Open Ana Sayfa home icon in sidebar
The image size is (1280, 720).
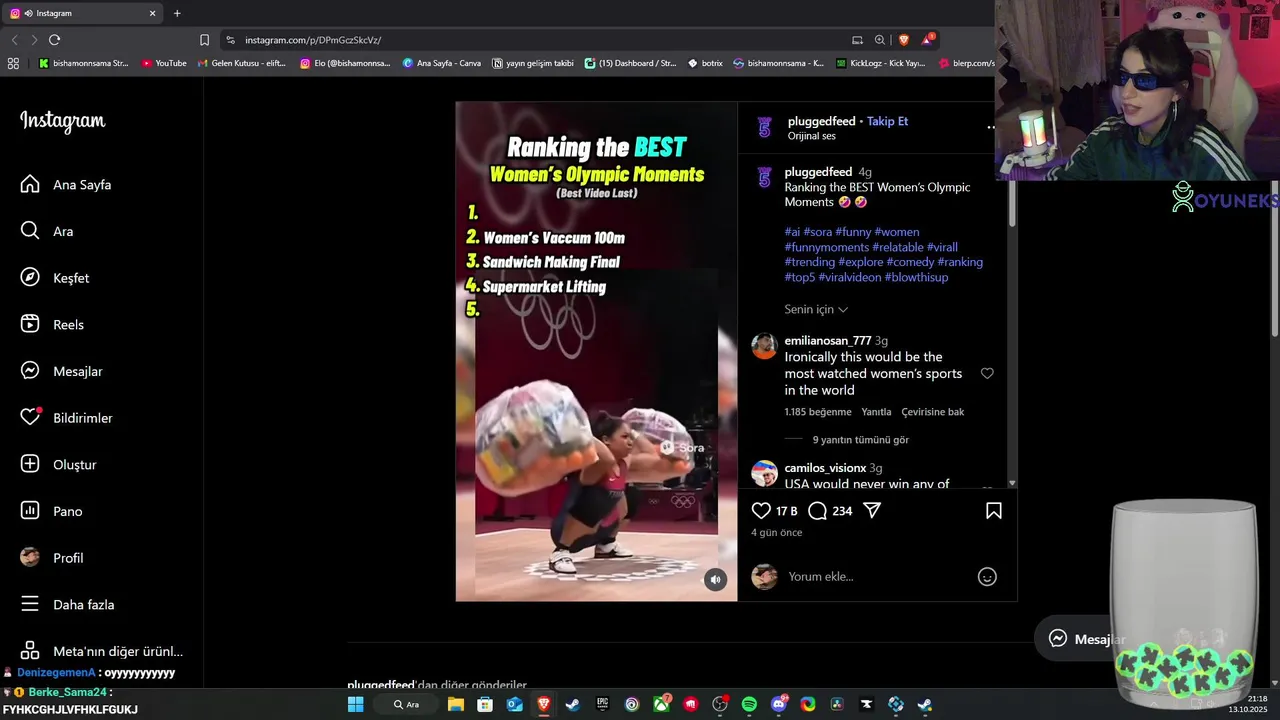30,184
